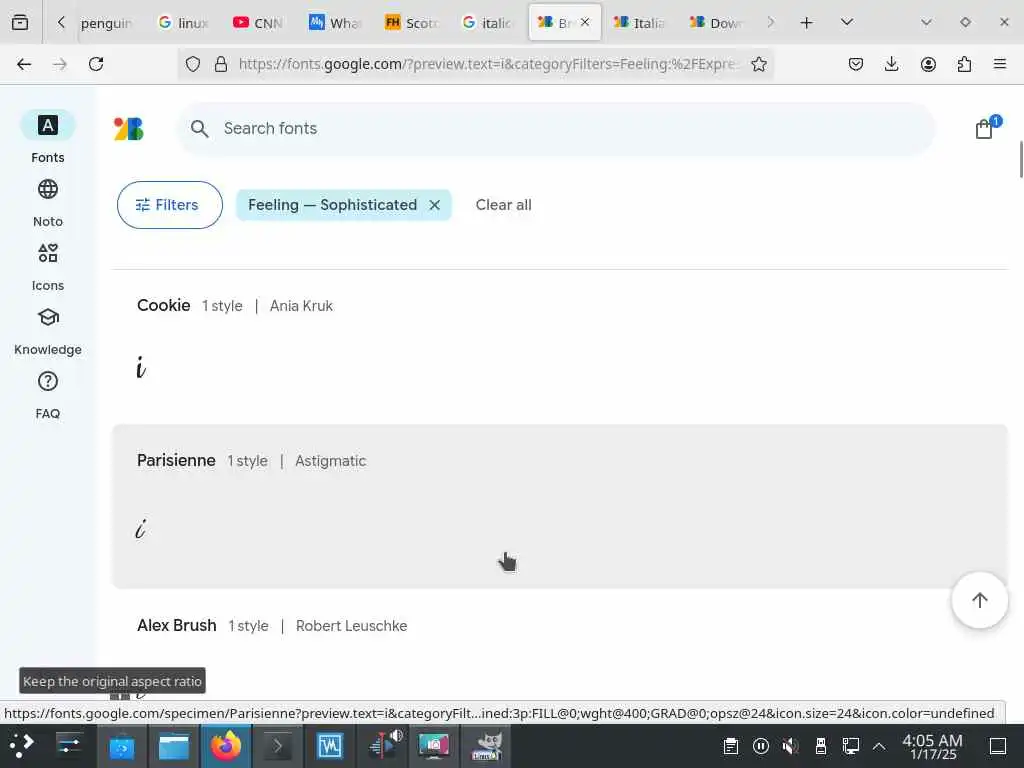Open Save to Pocket
1024x768 pixels.
(x=856, y=64)
